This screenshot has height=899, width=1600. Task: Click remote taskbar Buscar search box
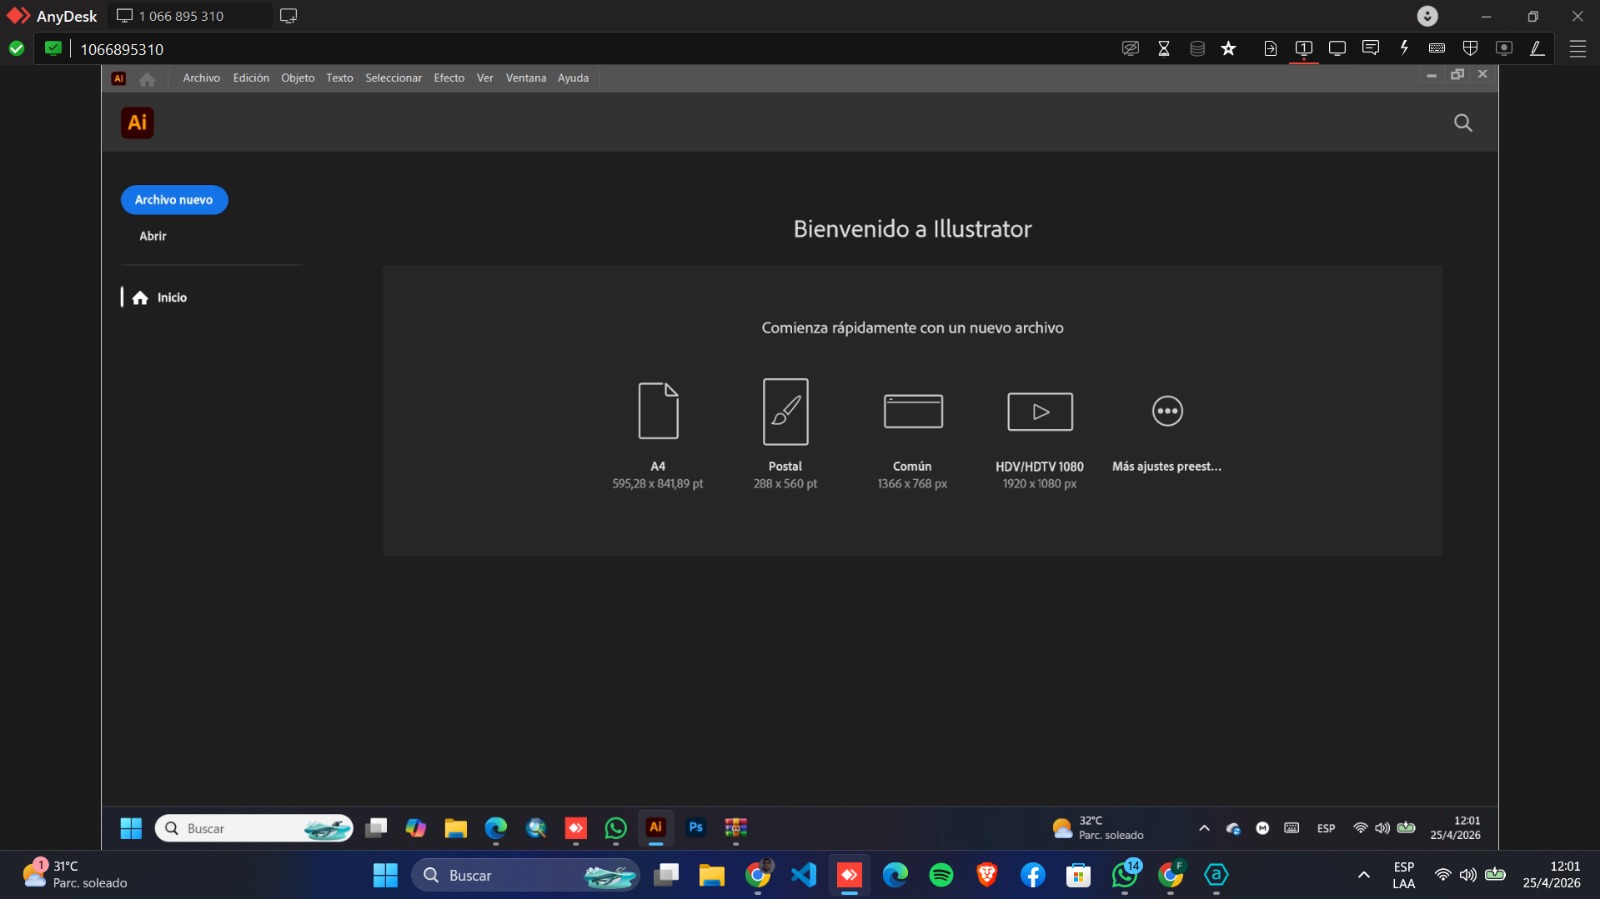tap(254, 828)
